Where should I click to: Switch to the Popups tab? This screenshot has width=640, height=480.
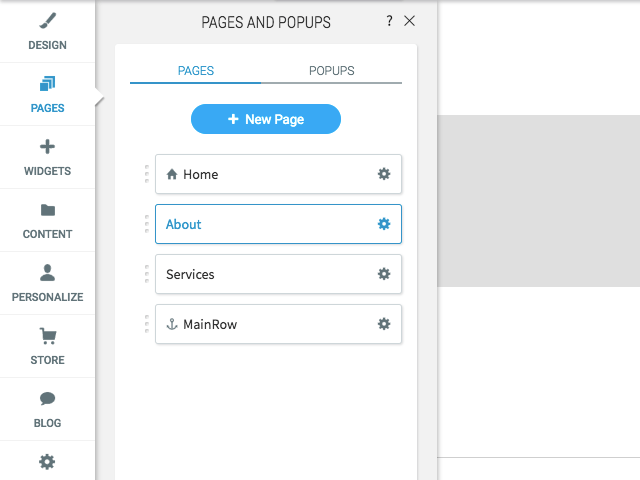(x=331, y=71)
